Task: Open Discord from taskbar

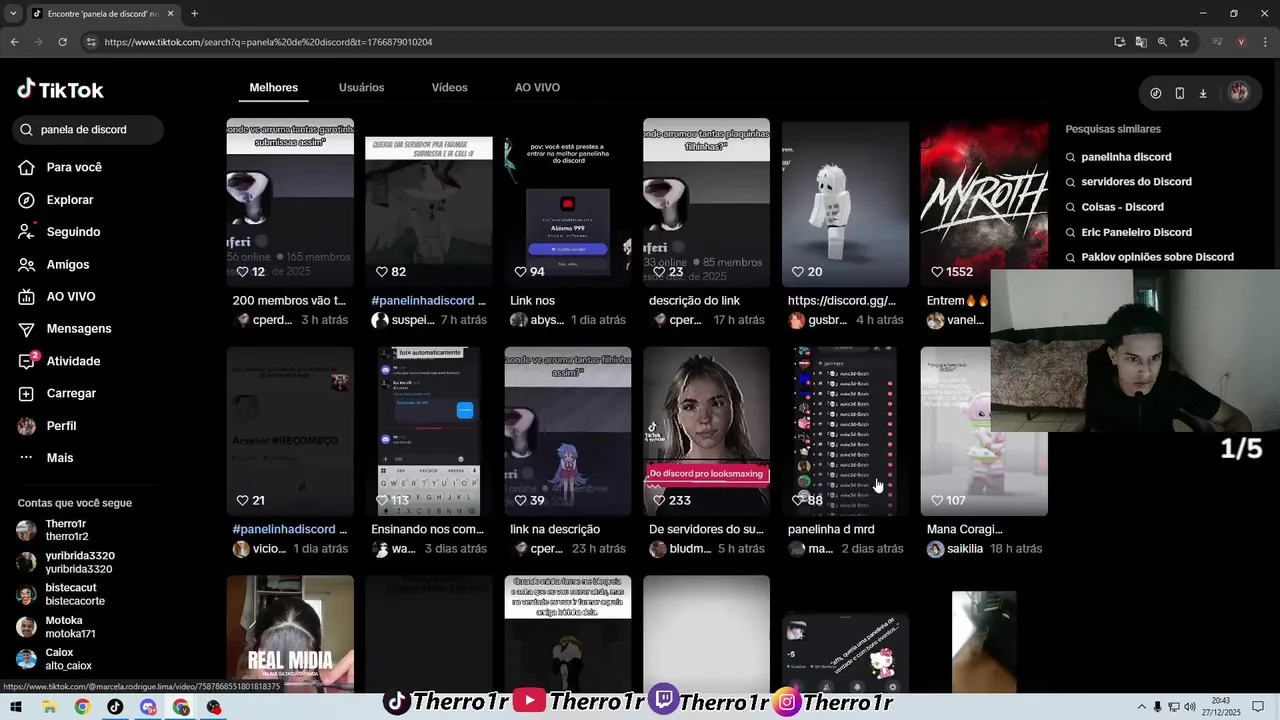Action: tap(148, 707)
